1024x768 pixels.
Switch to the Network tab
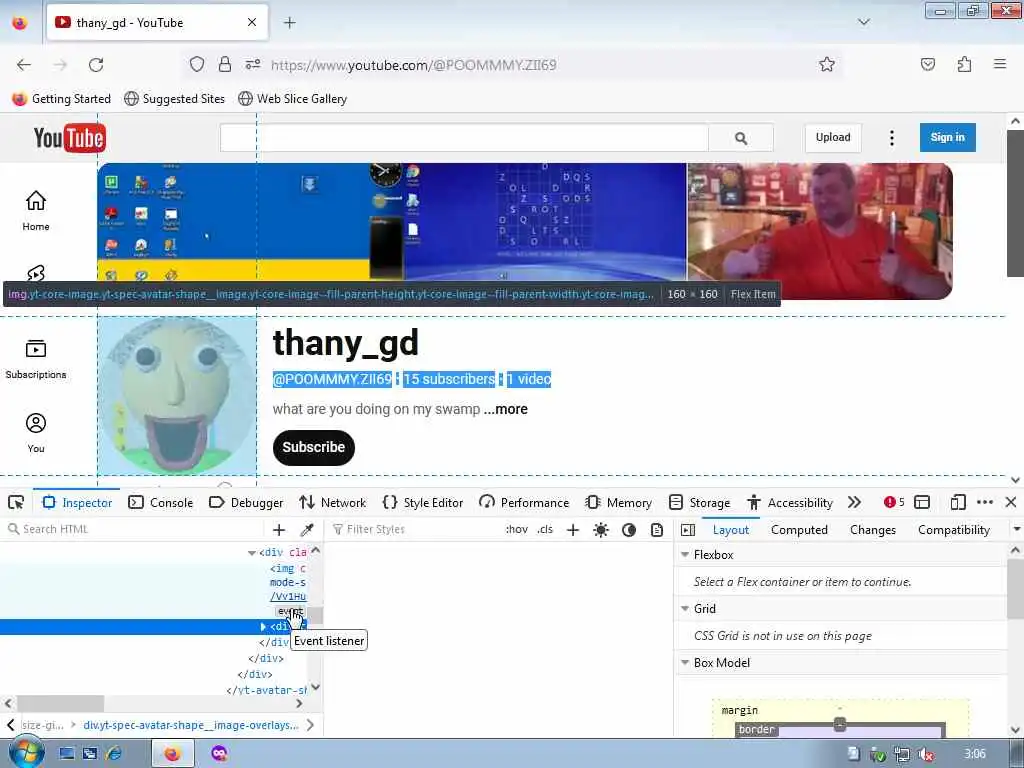[x=332, y=502]
